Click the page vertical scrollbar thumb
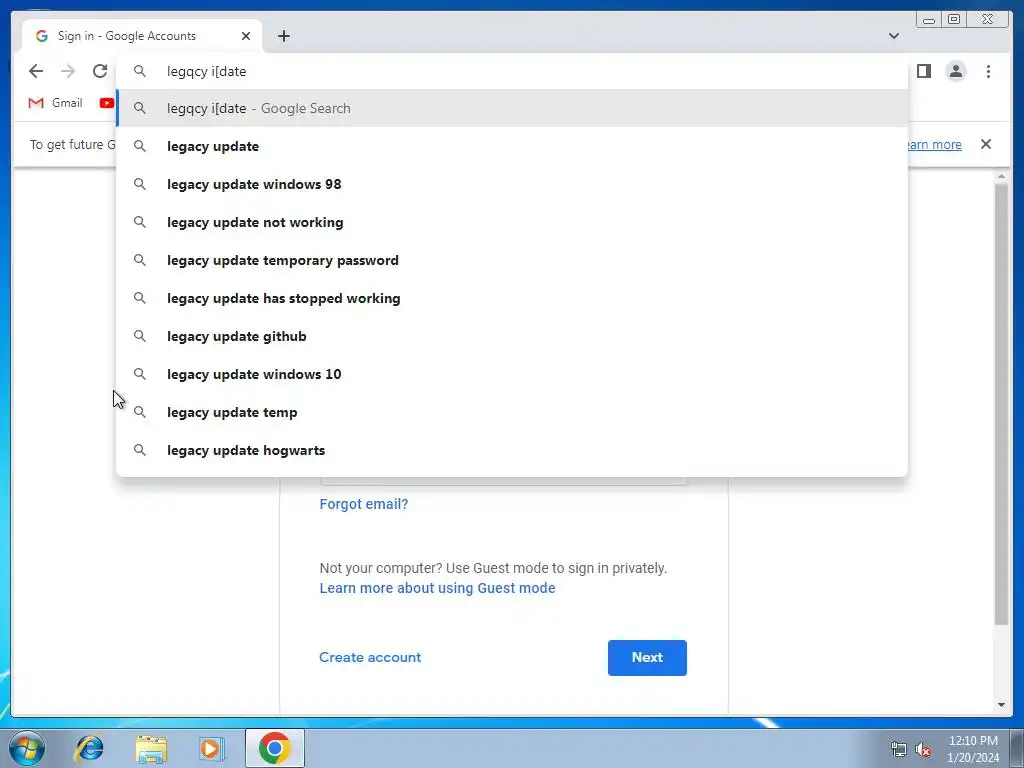Screen dimensions: 1024x768 pyautogui.click(x=1001, y=405)
